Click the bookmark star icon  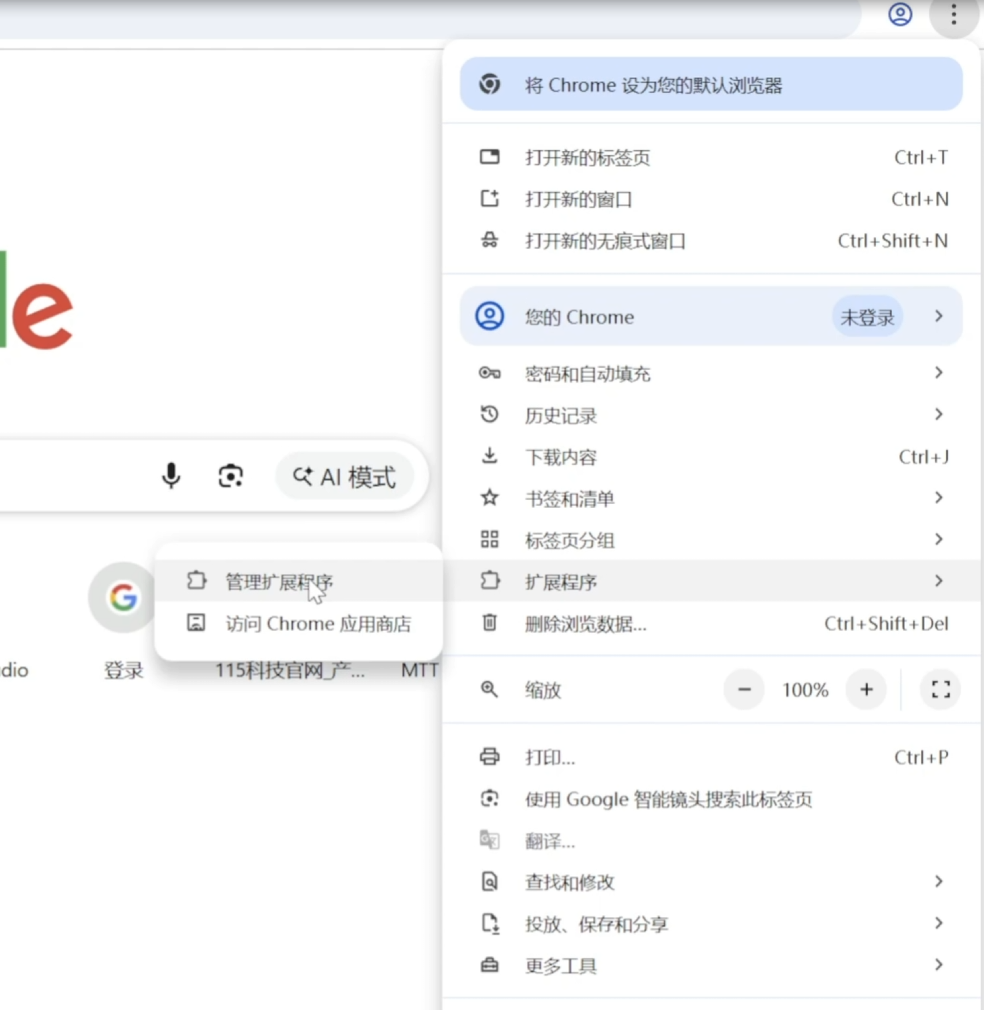click(x=489, y=497)
